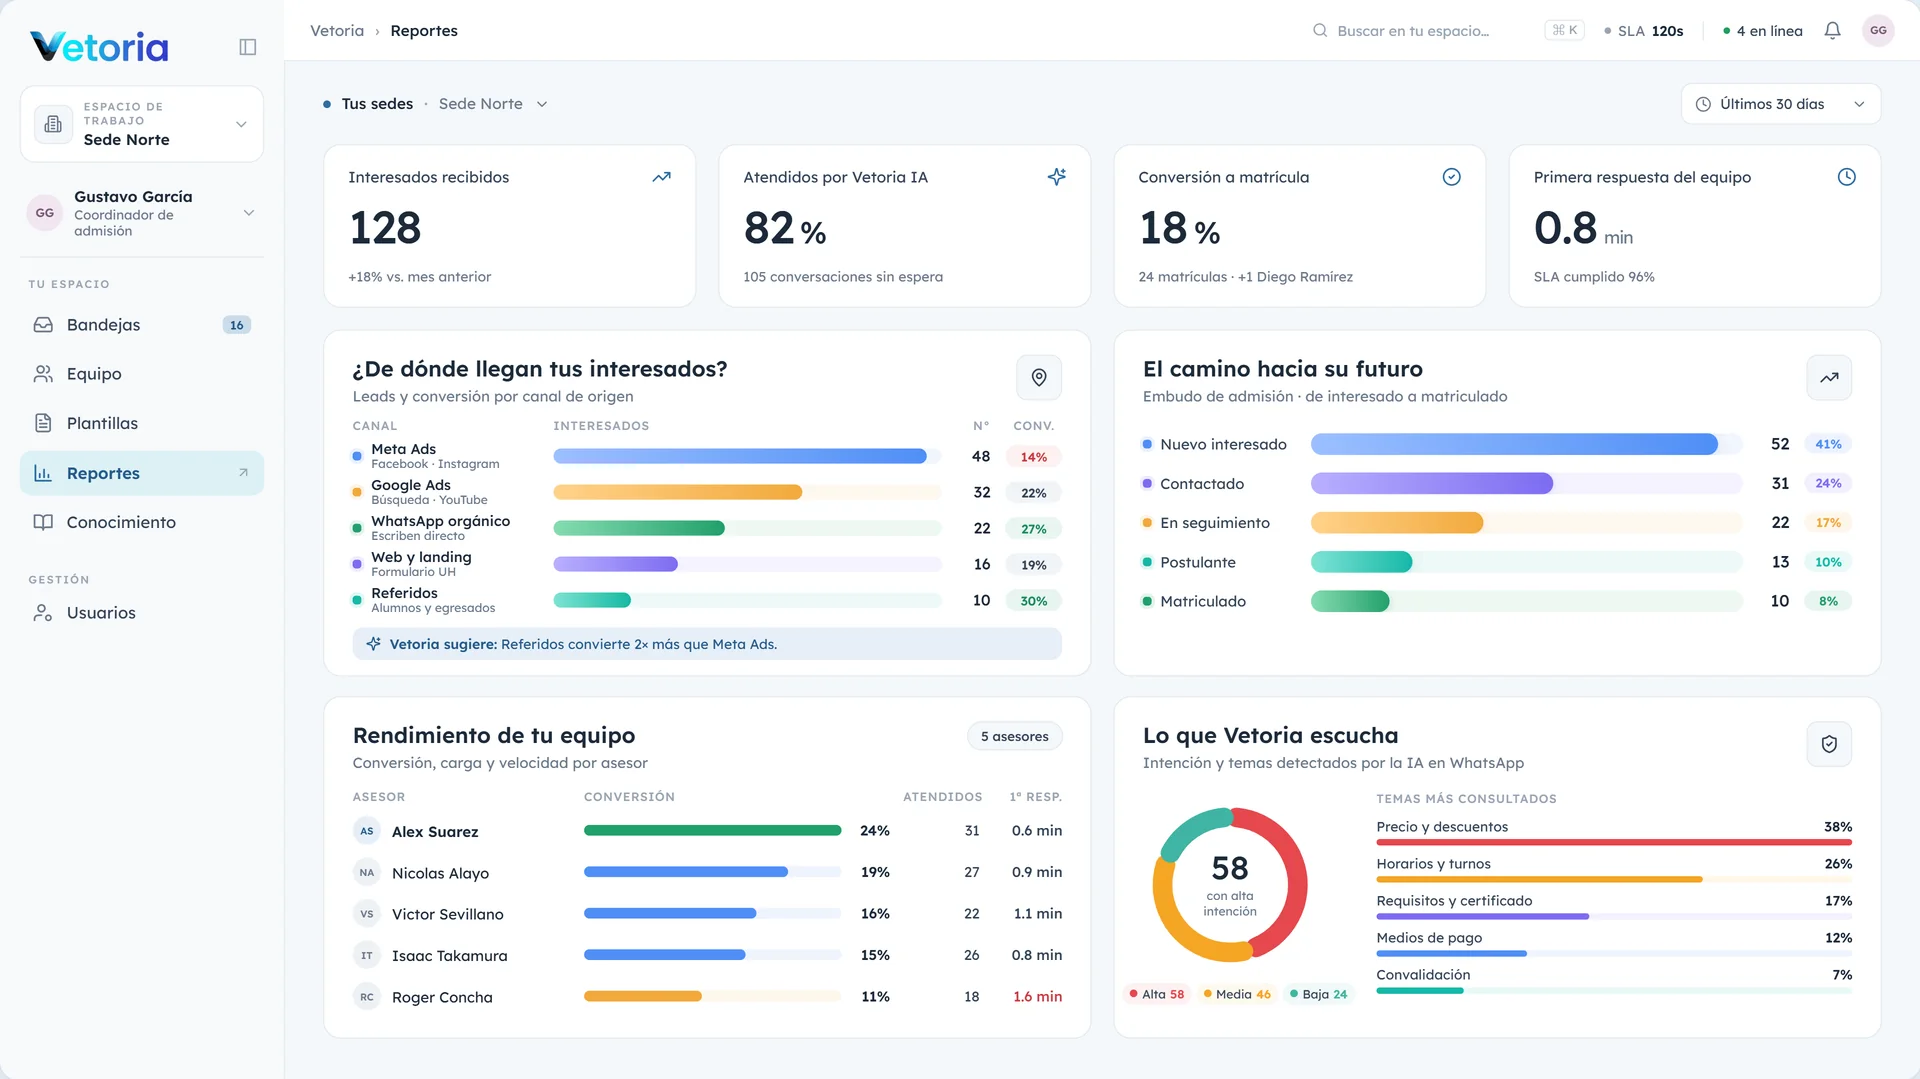Viewport: 1920px width, 1079px height.
Task: Click the Vetoria sugiere recommendation banner
Action: [707, 644]
